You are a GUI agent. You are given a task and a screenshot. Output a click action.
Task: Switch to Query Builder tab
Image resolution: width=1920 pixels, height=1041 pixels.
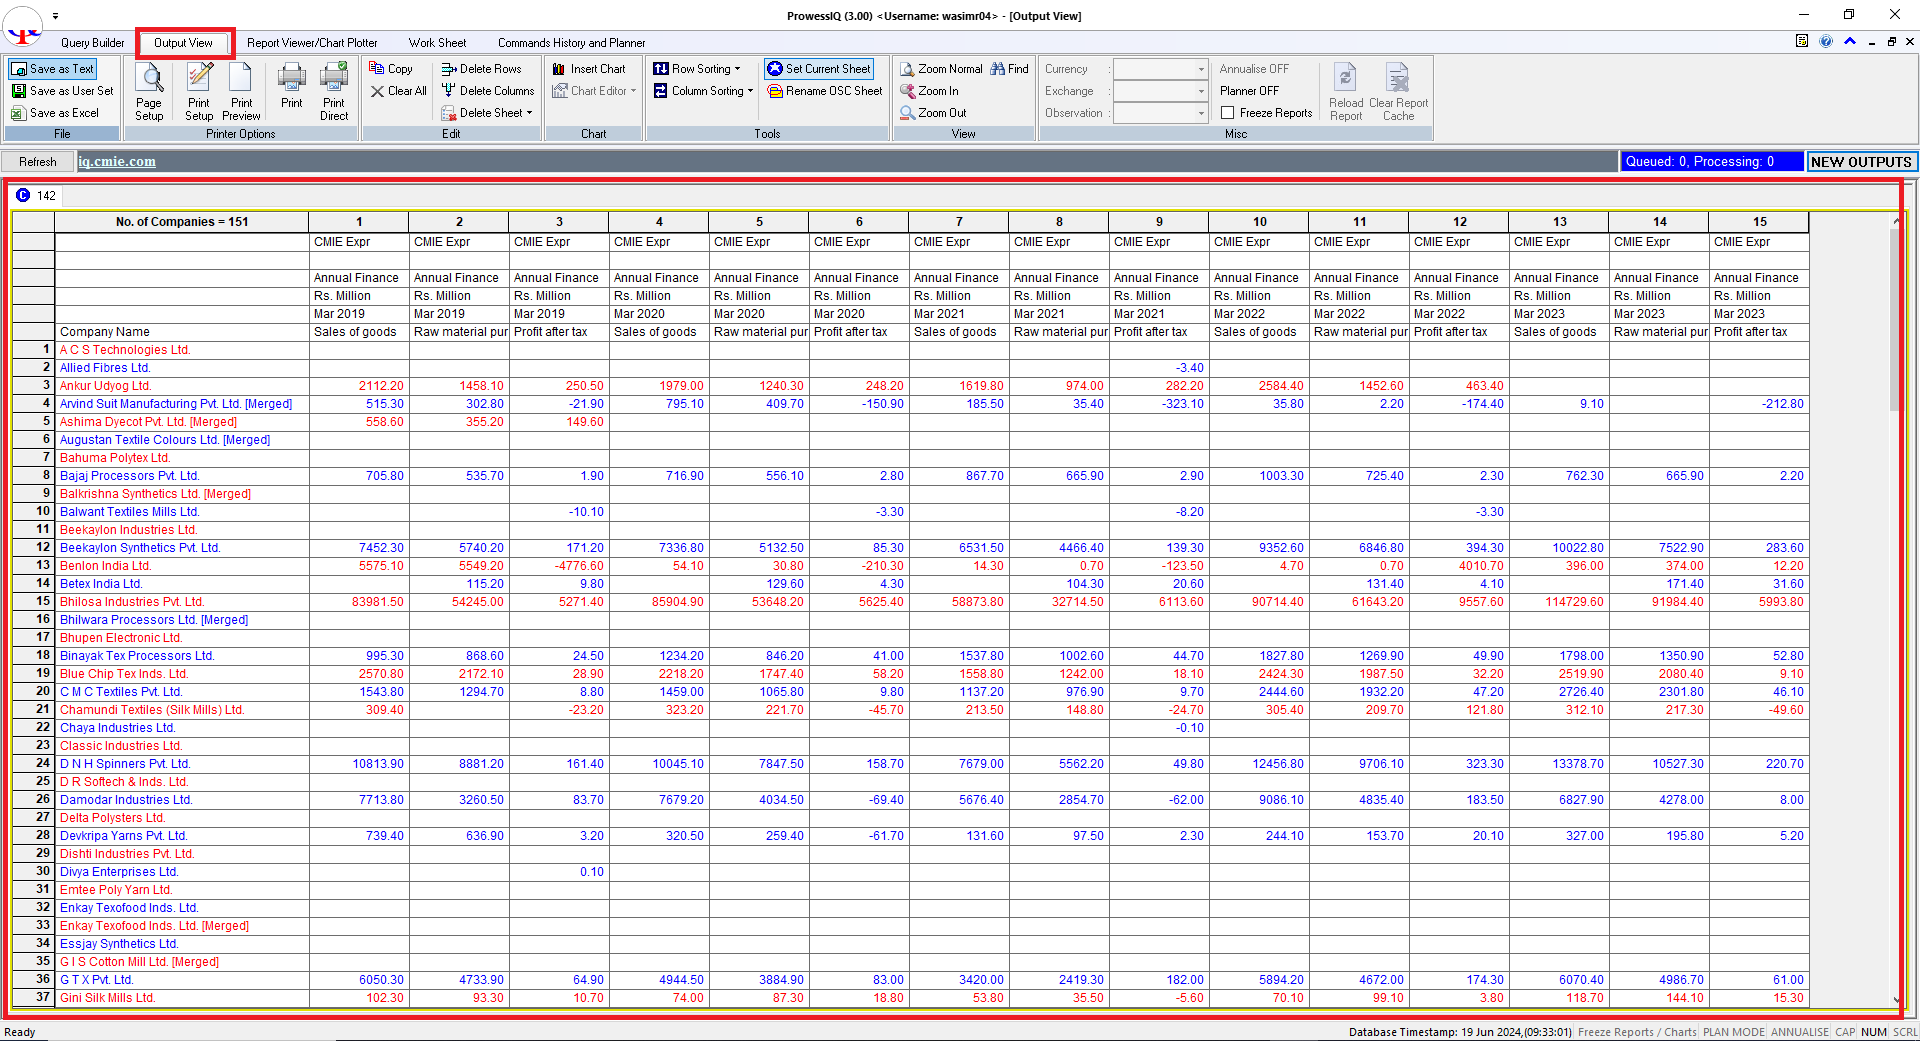click(92, 43)
